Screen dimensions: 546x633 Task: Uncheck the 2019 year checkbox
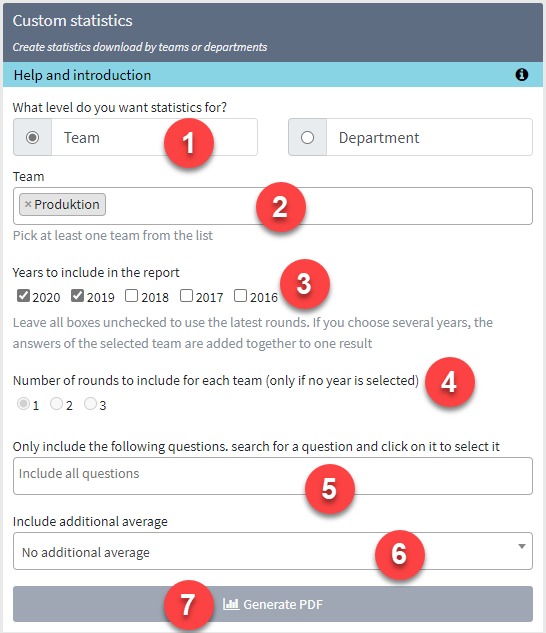pyautogui.click(x=78, y=296)
